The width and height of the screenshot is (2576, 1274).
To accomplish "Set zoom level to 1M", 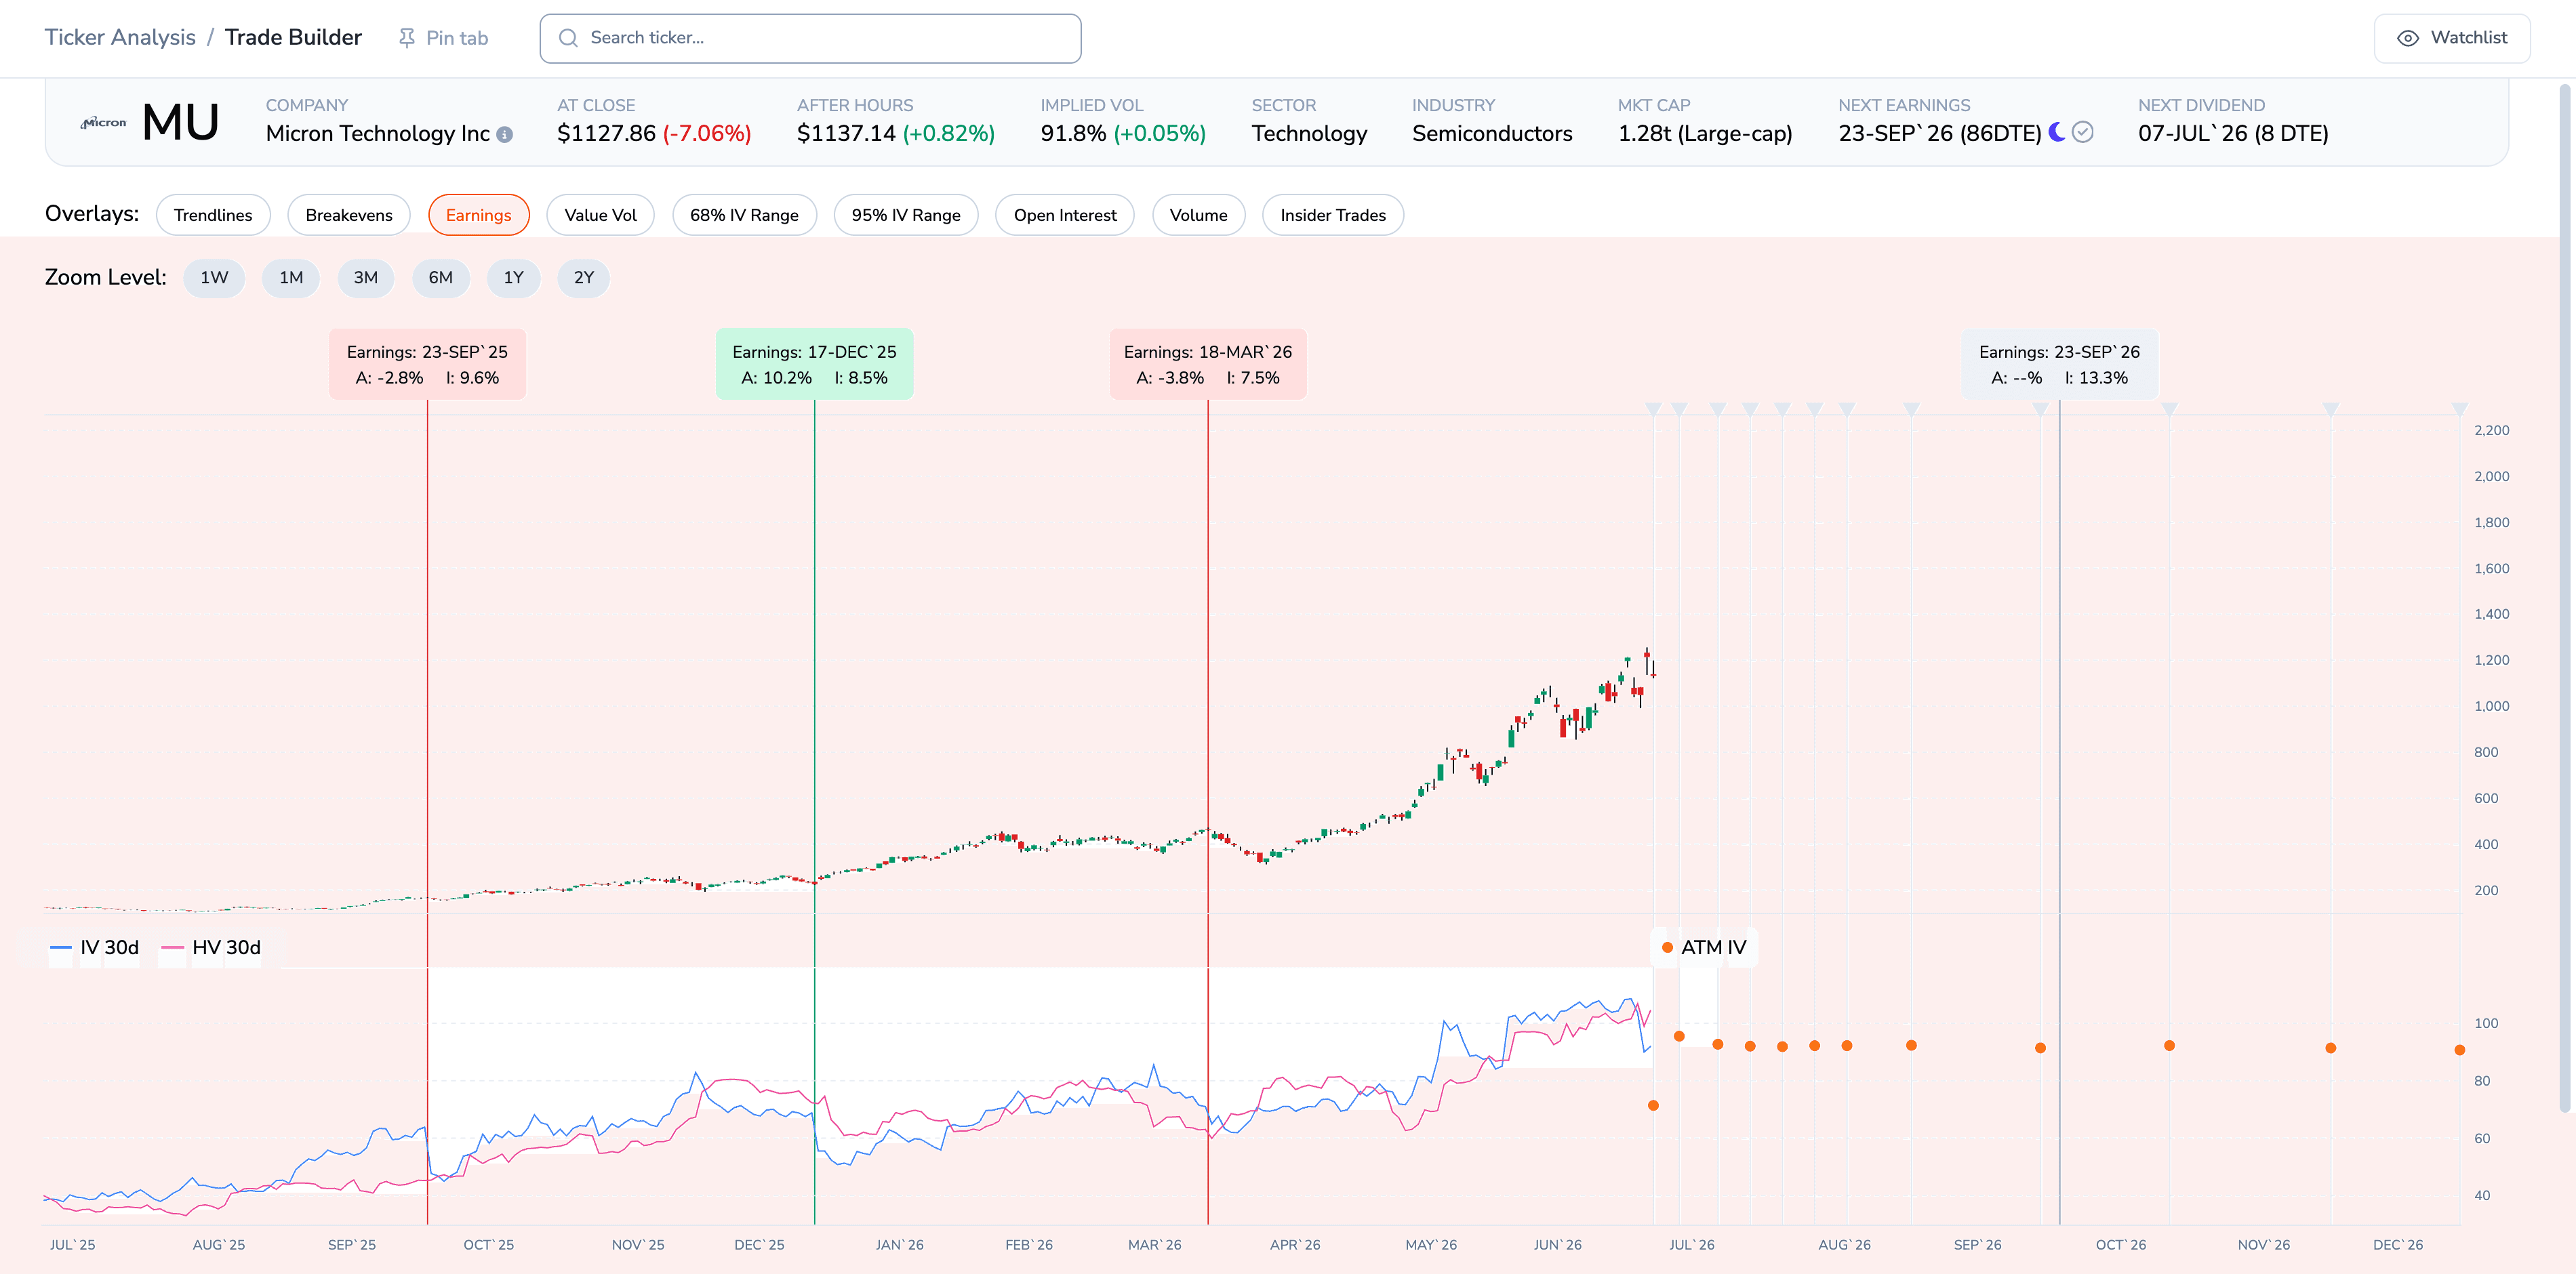I will [291, 278].
